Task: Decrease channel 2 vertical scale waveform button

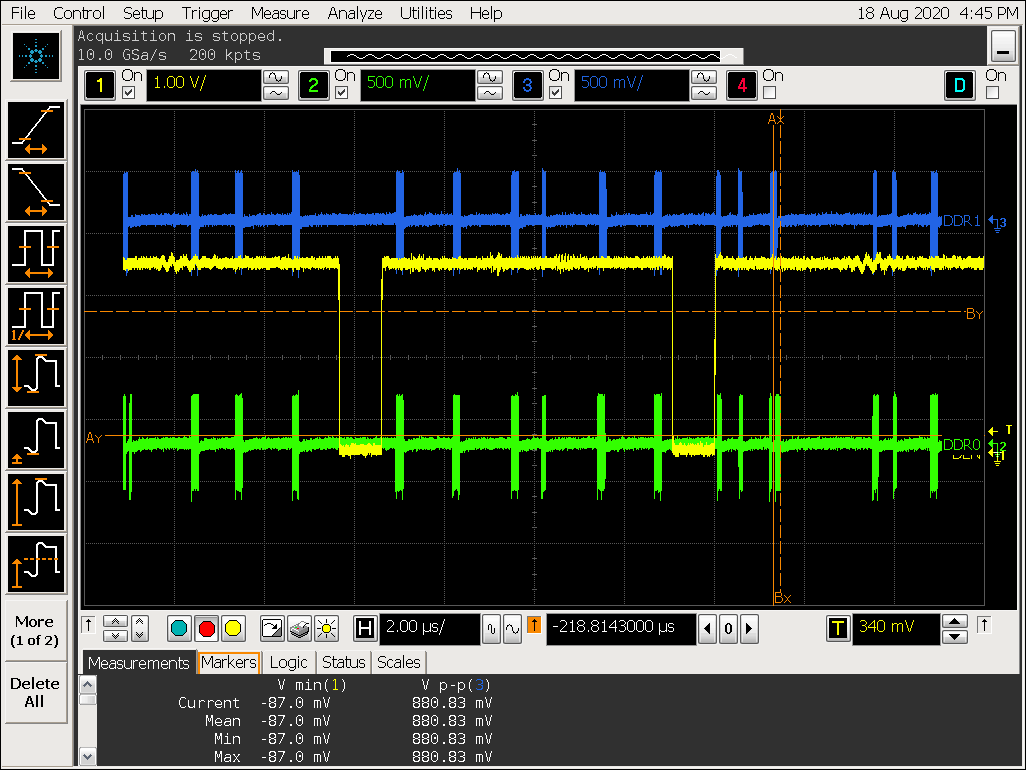Action: (x=489, y=93)
